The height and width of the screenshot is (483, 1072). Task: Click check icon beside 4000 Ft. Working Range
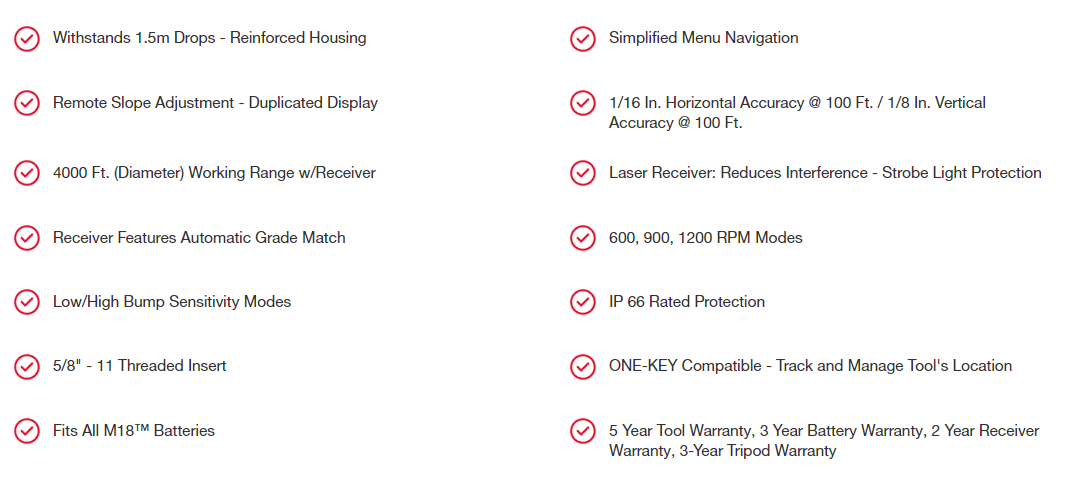27,173
